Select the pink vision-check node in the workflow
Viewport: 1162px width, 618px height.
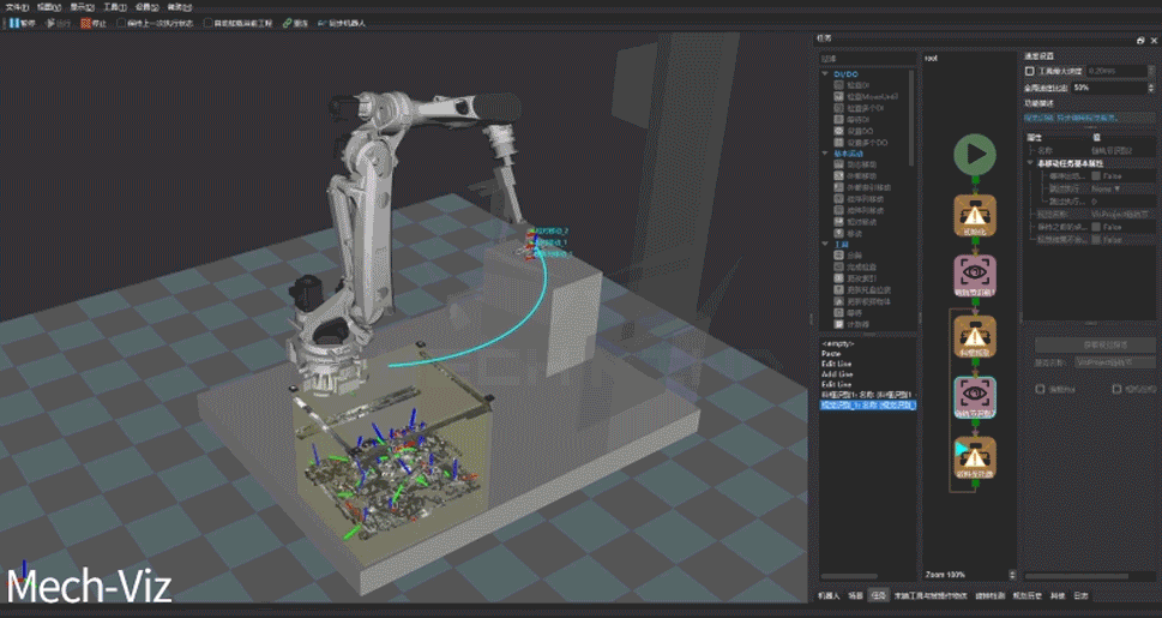pyautogui.click(x=976, y=270)
